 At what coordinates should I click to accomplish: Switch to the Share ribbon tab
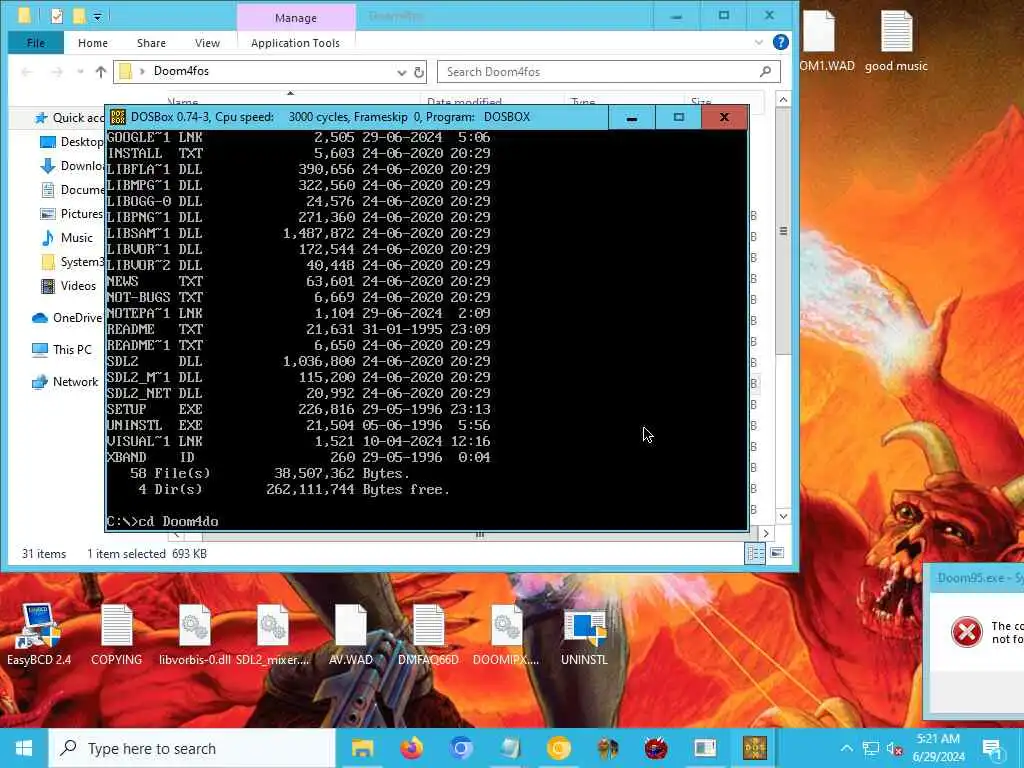click(x=151, y=43)
